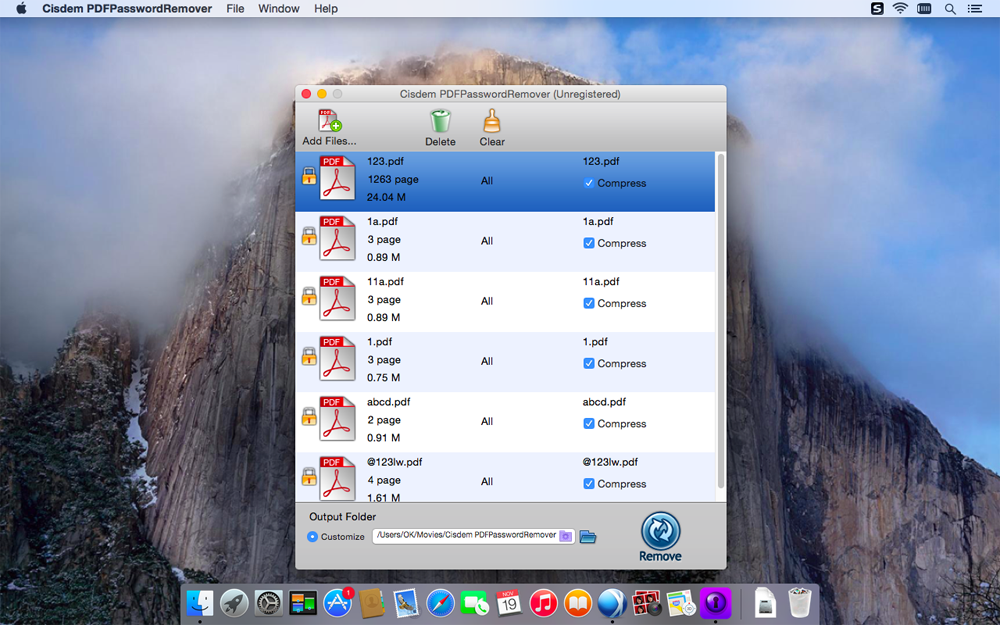Select the Customize output folder radio button
The width and height of the screenshot is (1000, 625).
(x=312, y=536)
